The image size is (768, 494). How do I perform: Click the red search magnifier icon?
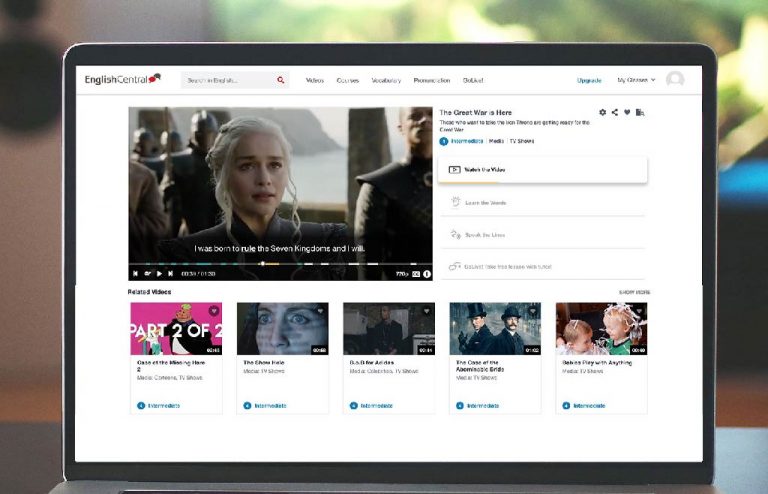click(281, 80)
